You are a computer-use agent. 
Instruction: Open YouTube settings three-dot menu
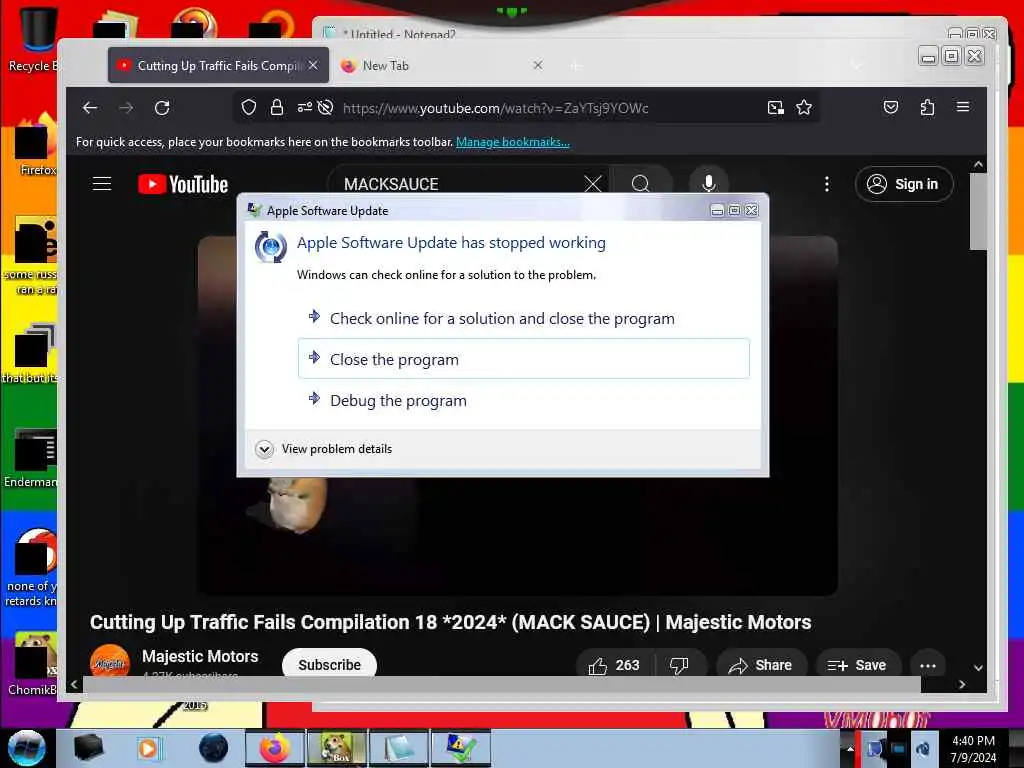coord(827,184)
